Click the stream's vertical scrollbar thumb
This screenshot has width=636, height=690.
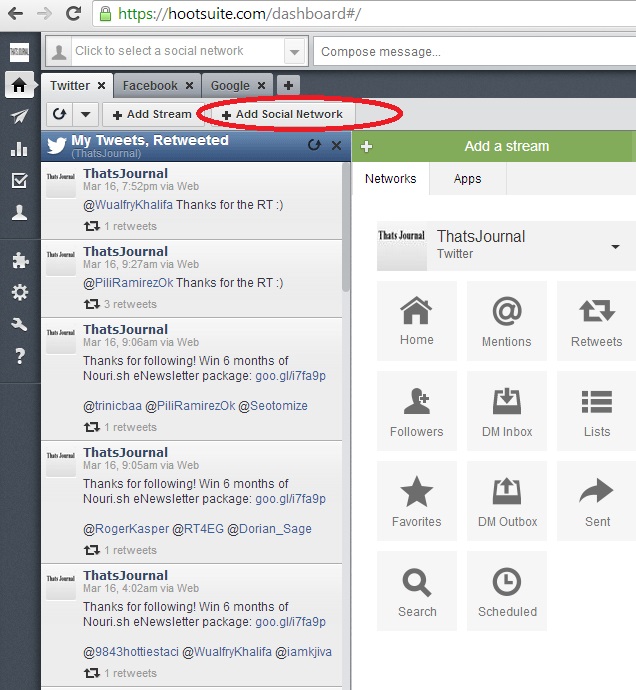(346, 227)
